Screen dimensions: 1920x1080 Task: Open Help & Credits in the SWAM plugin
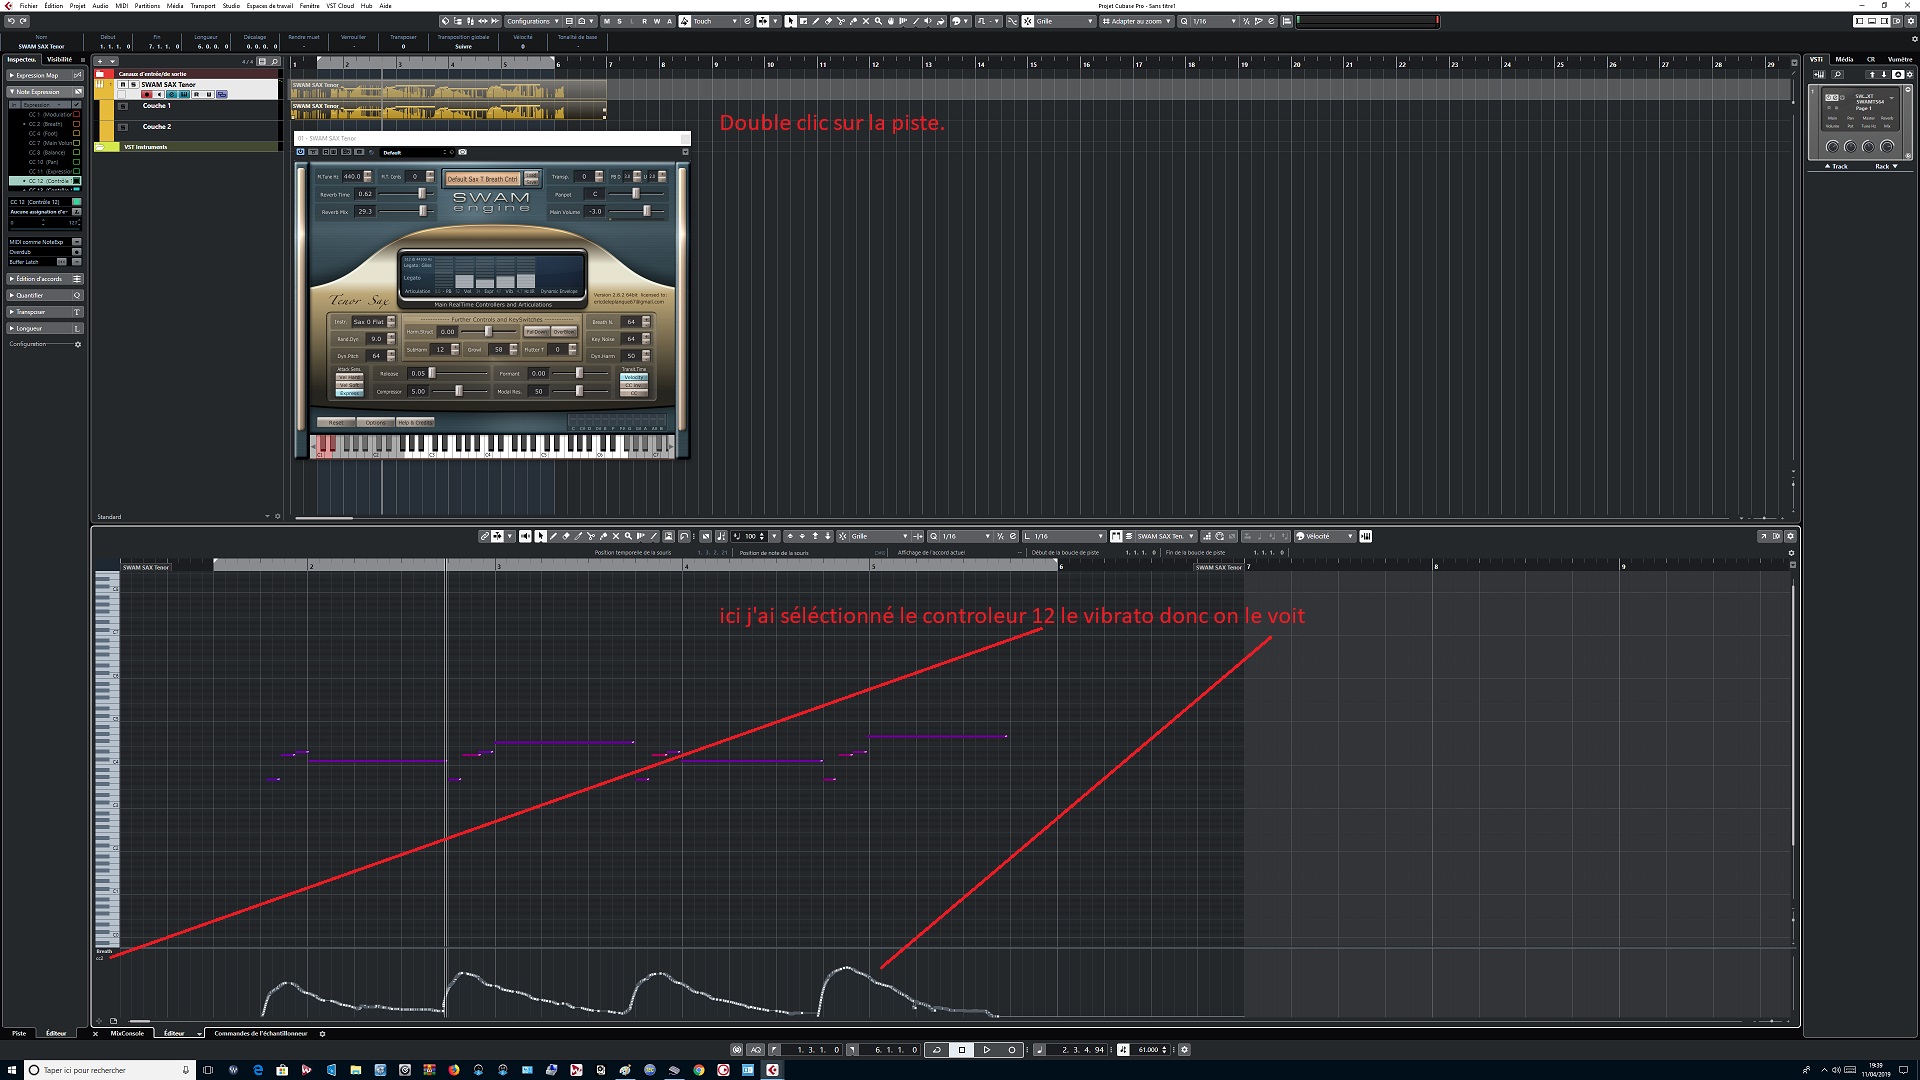(x=414, y=422)
